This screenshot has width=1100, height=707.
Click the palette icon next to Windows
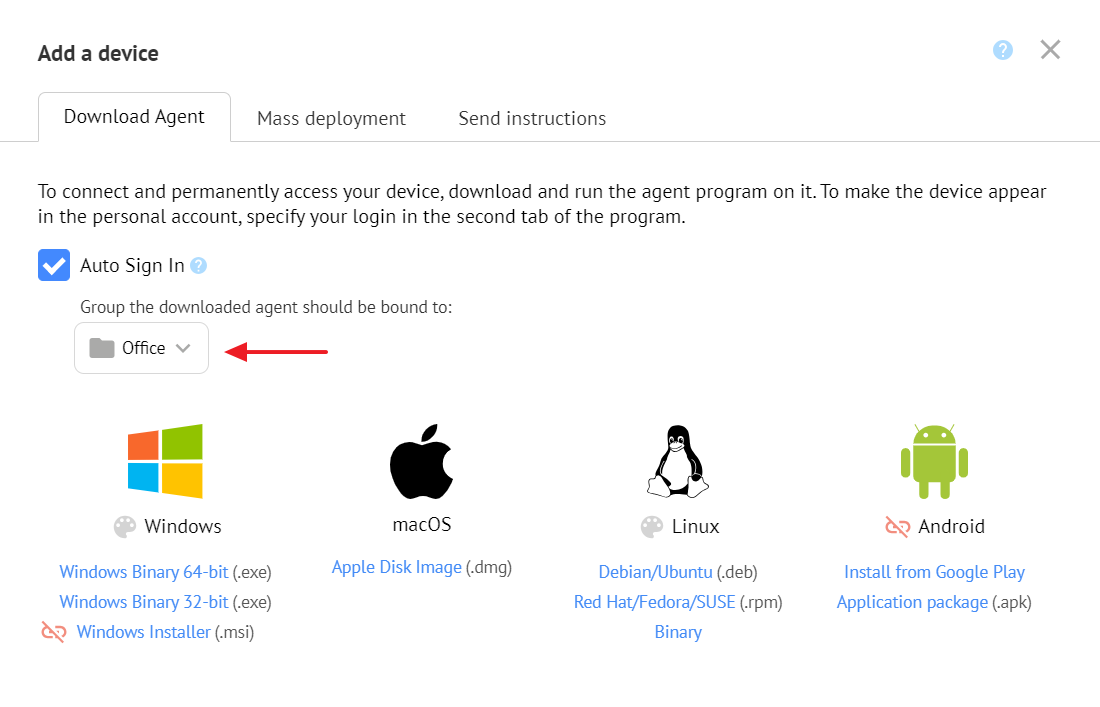pyautogui.click(x=125, y=527)
